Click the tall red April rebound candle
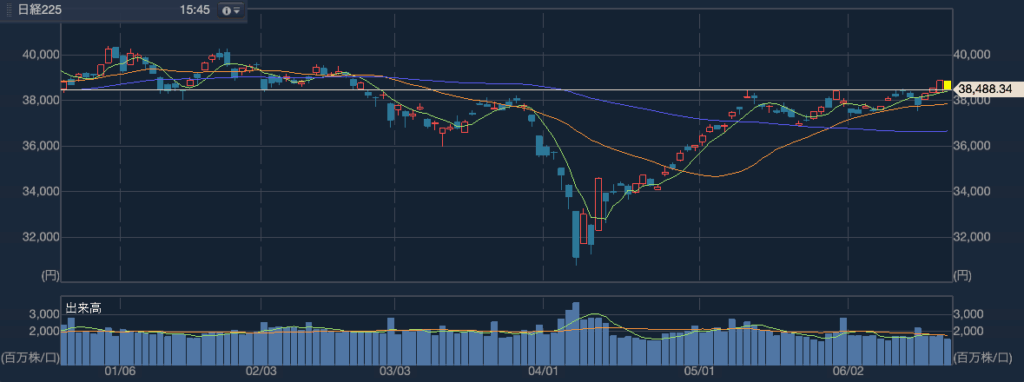The height and width of the screenshot is (382, 1024). 598,204
